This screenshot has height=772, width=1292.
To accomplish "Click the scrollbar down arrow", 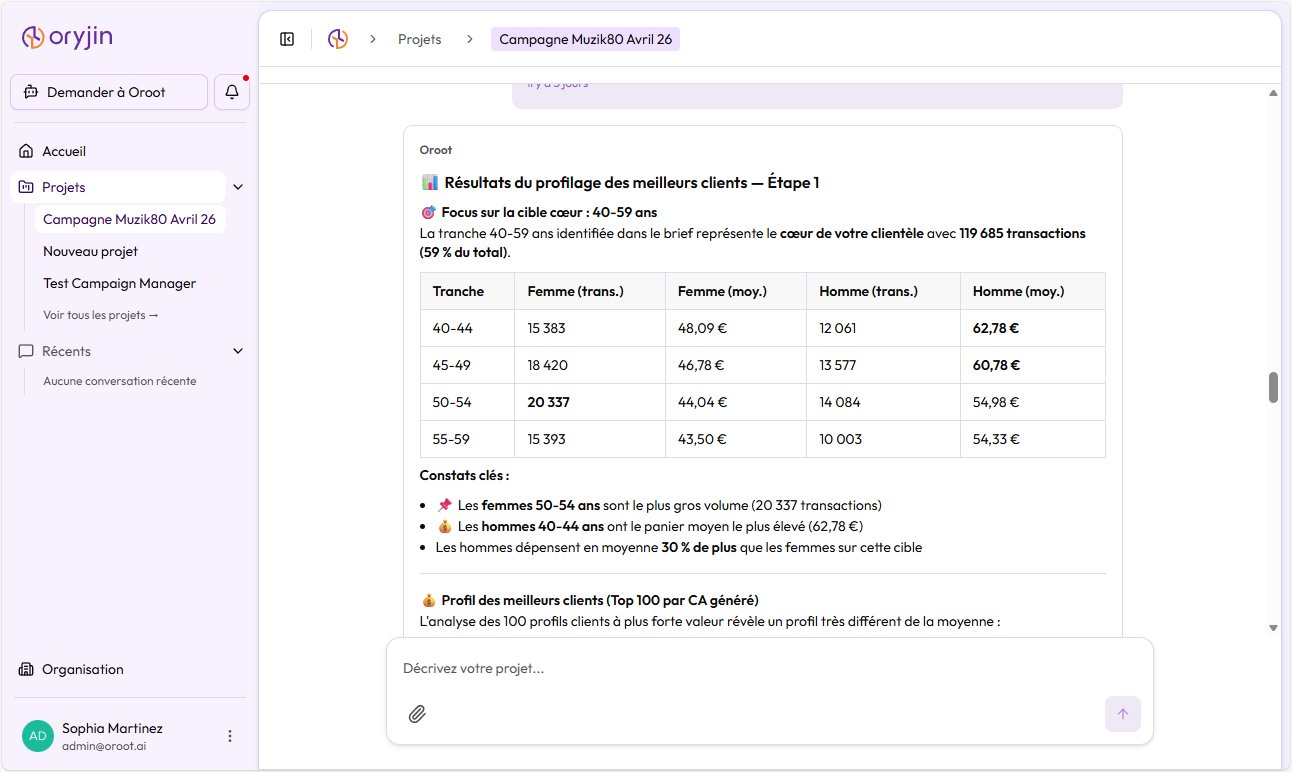I will click(x=1273, y=627).
